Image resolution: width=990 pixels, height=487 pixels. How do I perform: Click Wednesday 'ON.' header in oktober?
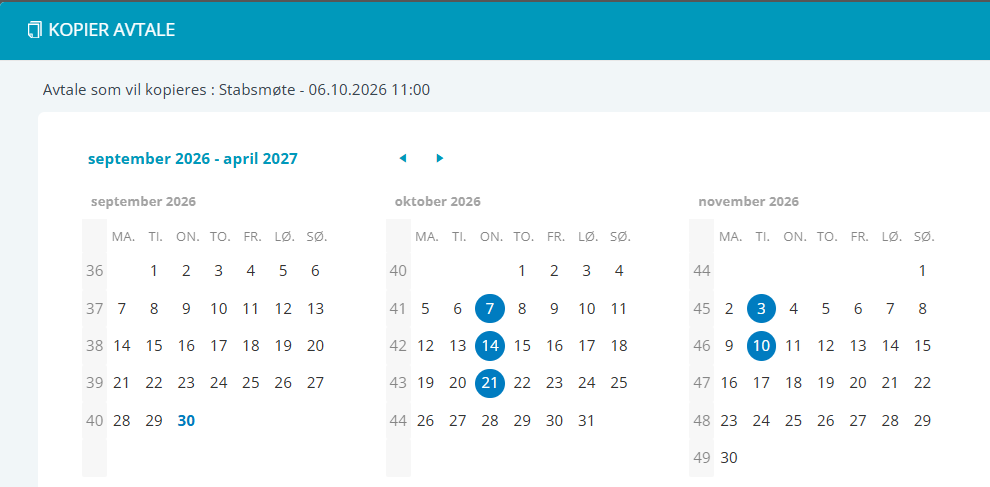coord(491,237)
